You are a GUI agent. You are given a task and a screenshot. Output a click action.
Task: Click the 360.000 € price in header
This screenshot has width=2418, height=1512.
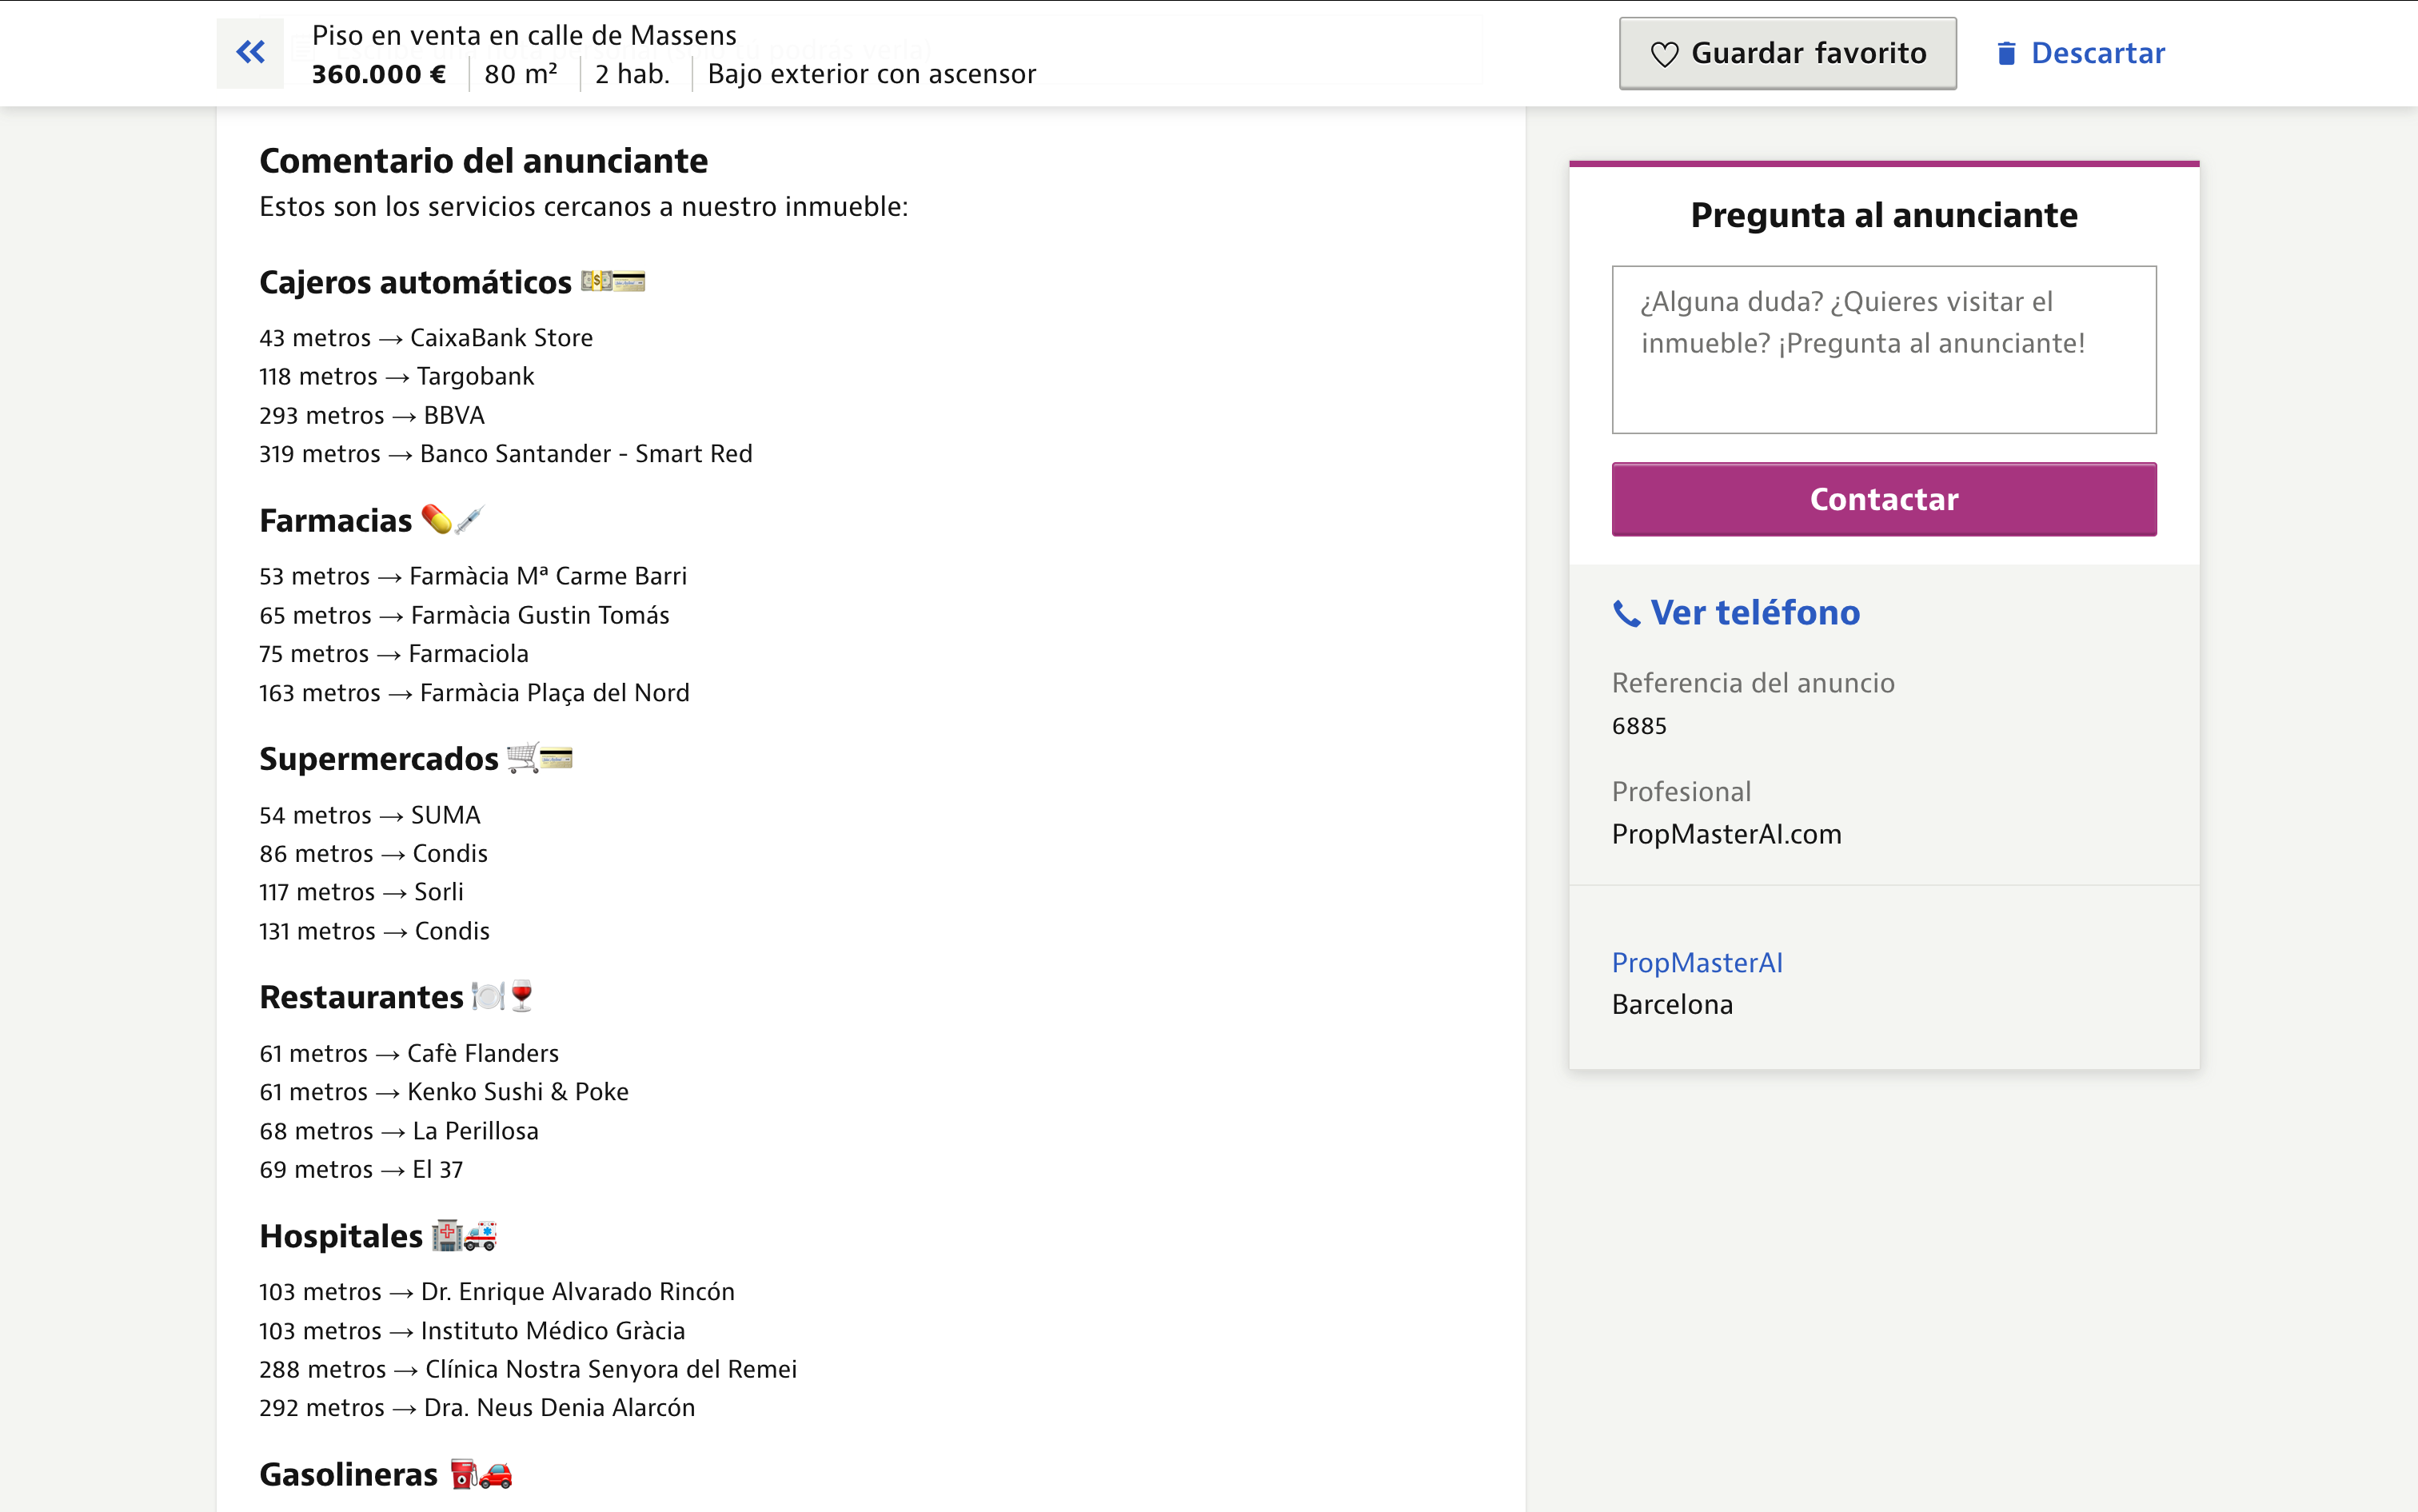pos(378,74)
